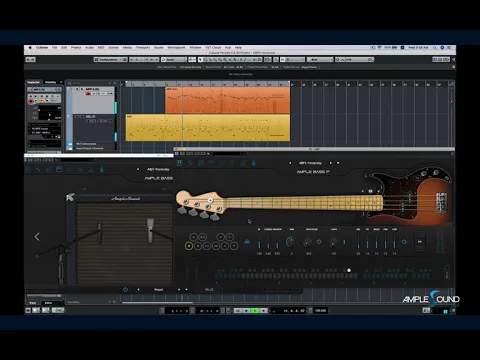Open the Beat grid type dropdown in the toolbar
The width and height of the screenshot is (480, 360).
pos(319,60)
